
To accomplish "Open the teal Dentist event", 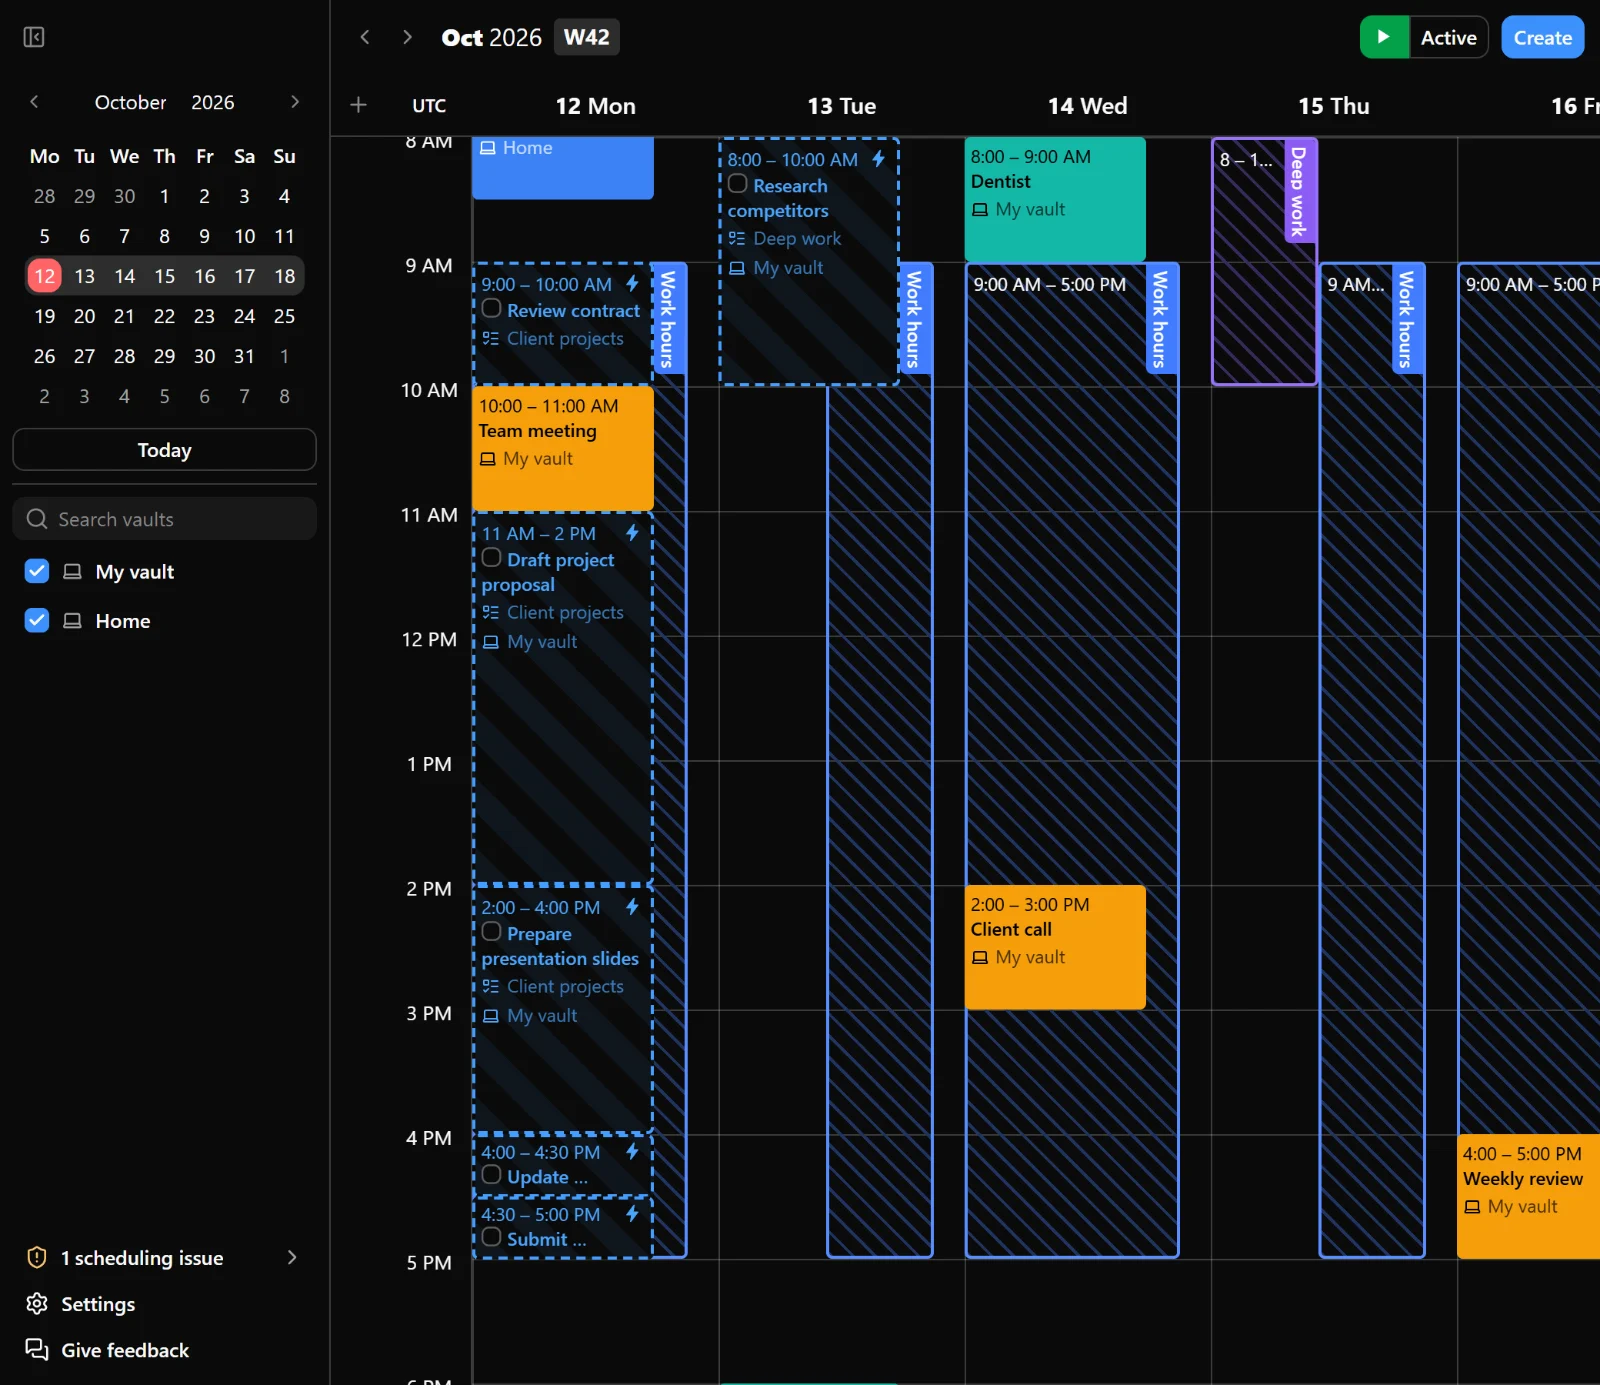I will [x=1055, y=199].
